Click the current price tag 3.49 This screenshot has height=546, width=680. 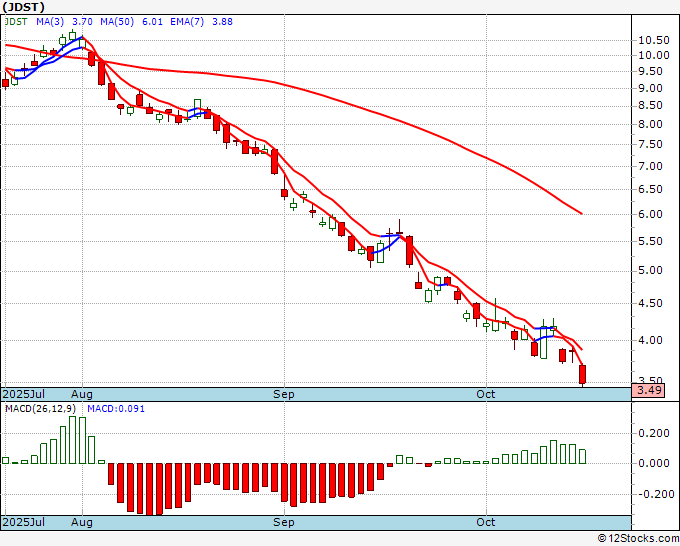(x=648, y=390)
